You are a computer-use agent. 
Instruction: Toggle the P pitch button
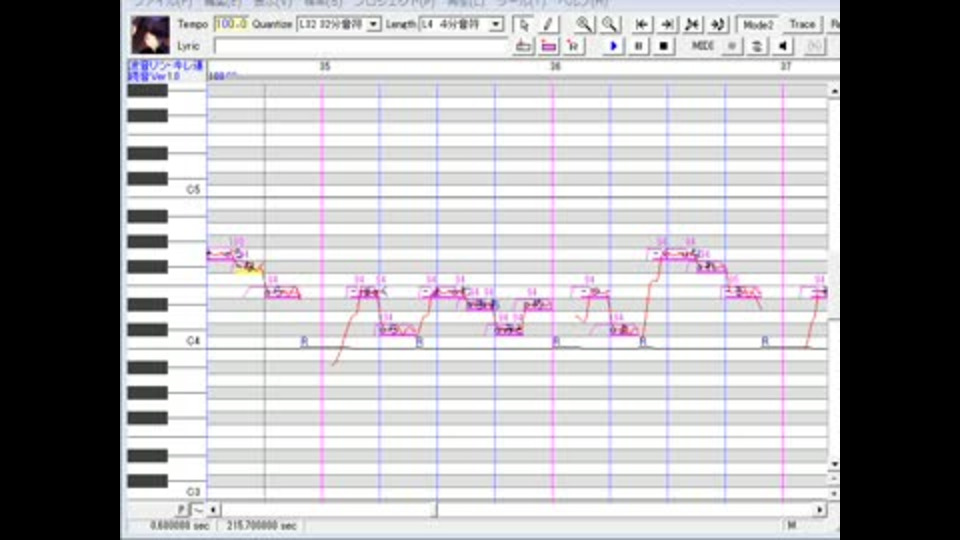(181, 509)
